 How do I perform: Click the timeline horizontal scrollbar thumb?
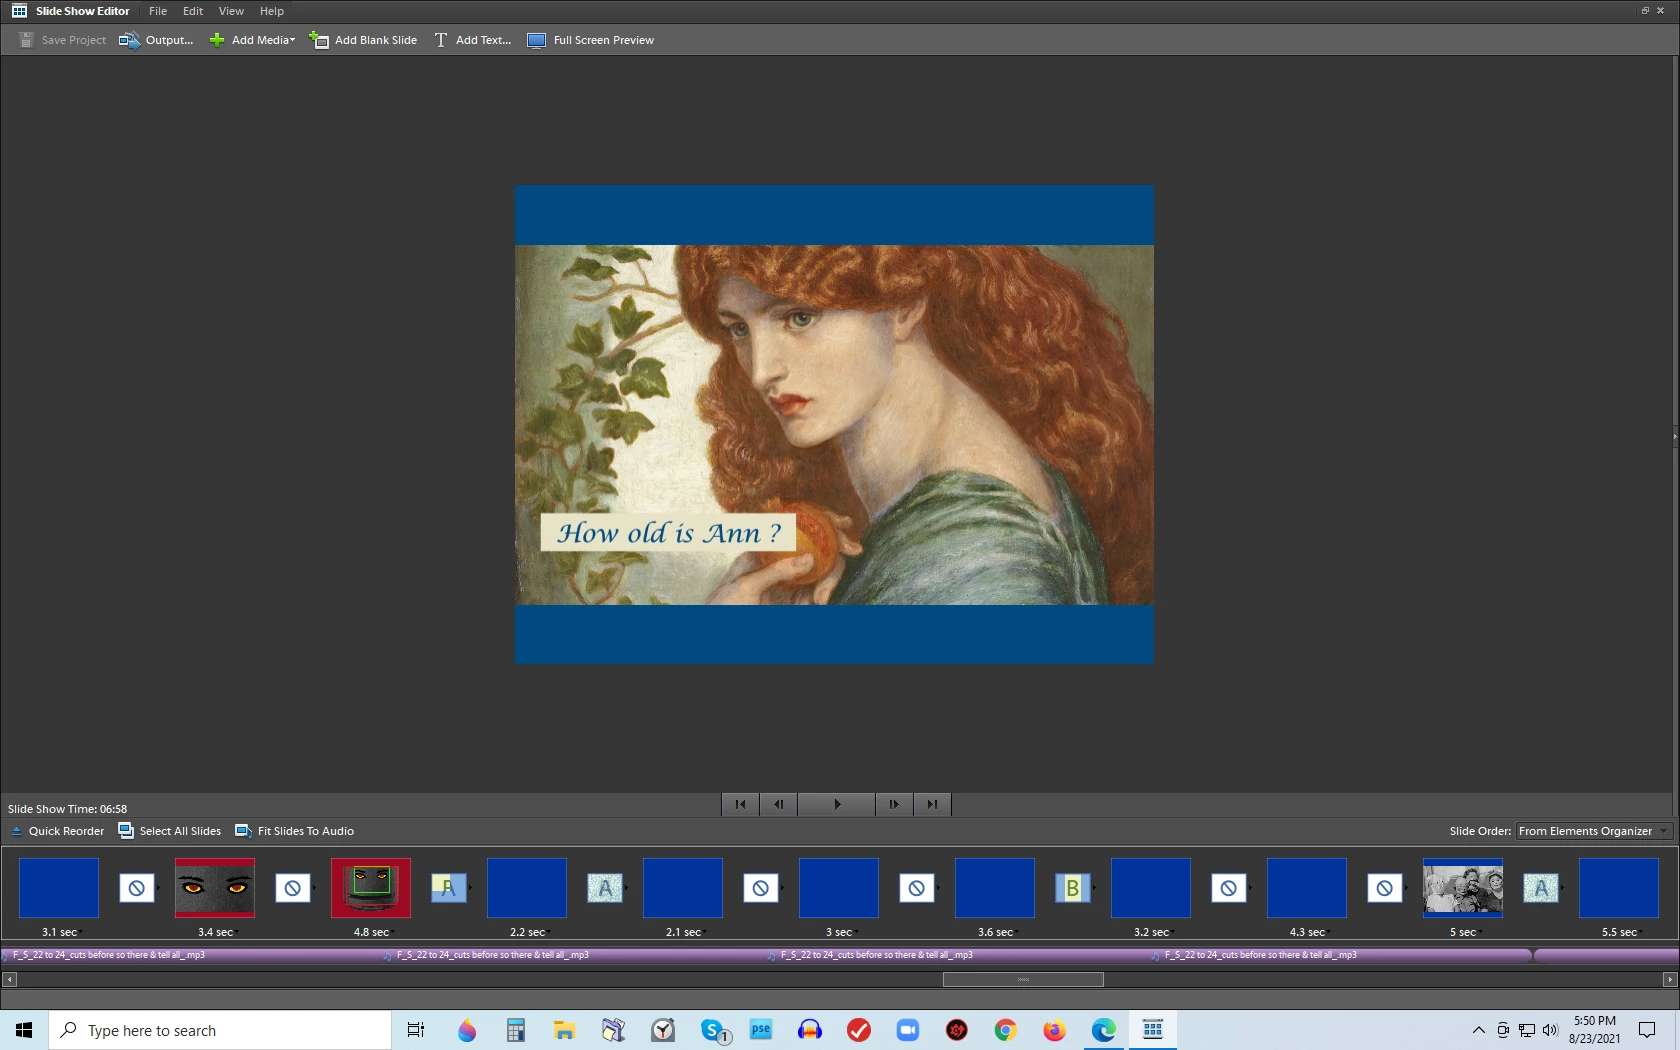1023,980
